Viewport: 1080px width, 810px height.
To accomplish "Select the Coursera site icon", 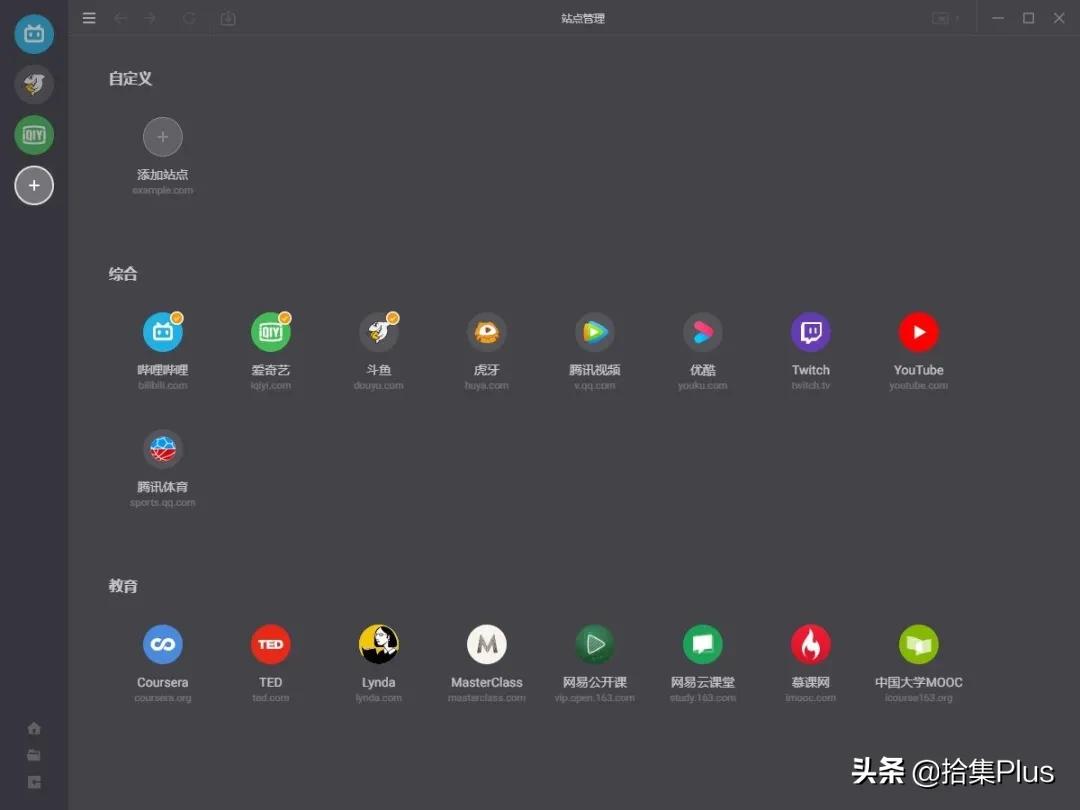I will (163, 644).
